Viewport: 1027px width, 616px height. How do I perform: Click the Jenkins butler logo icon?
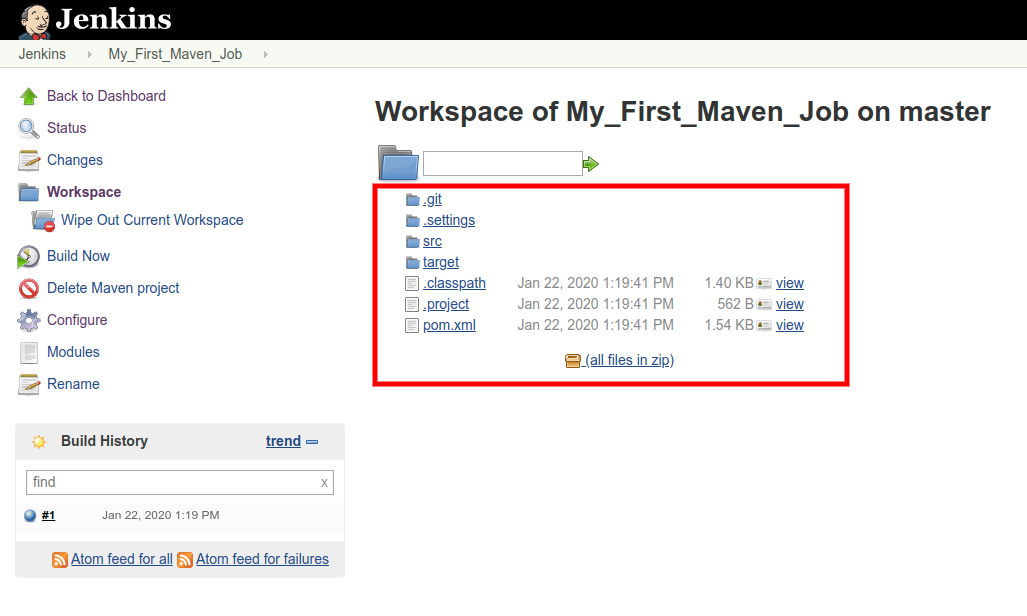point(35,21)
